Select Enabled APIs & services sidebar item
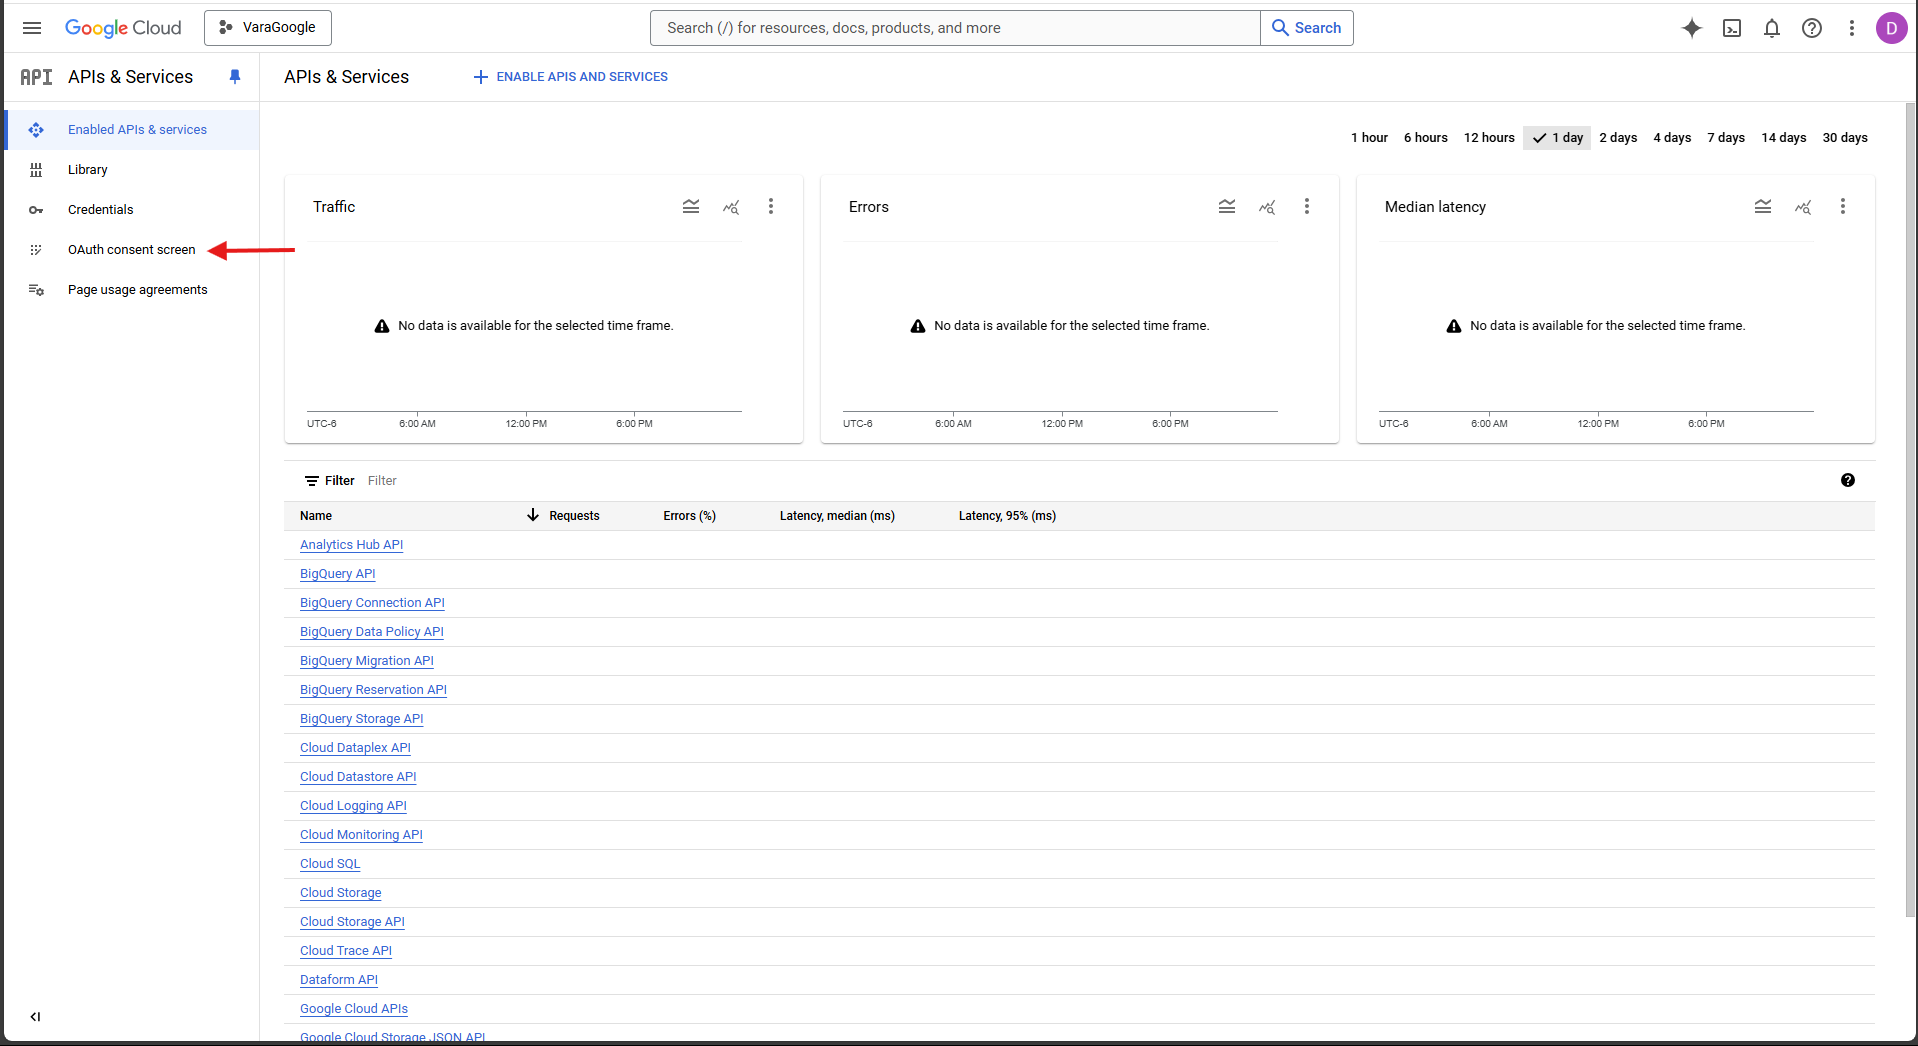The image size is (1918, 1046). click(x=132, y=130)
